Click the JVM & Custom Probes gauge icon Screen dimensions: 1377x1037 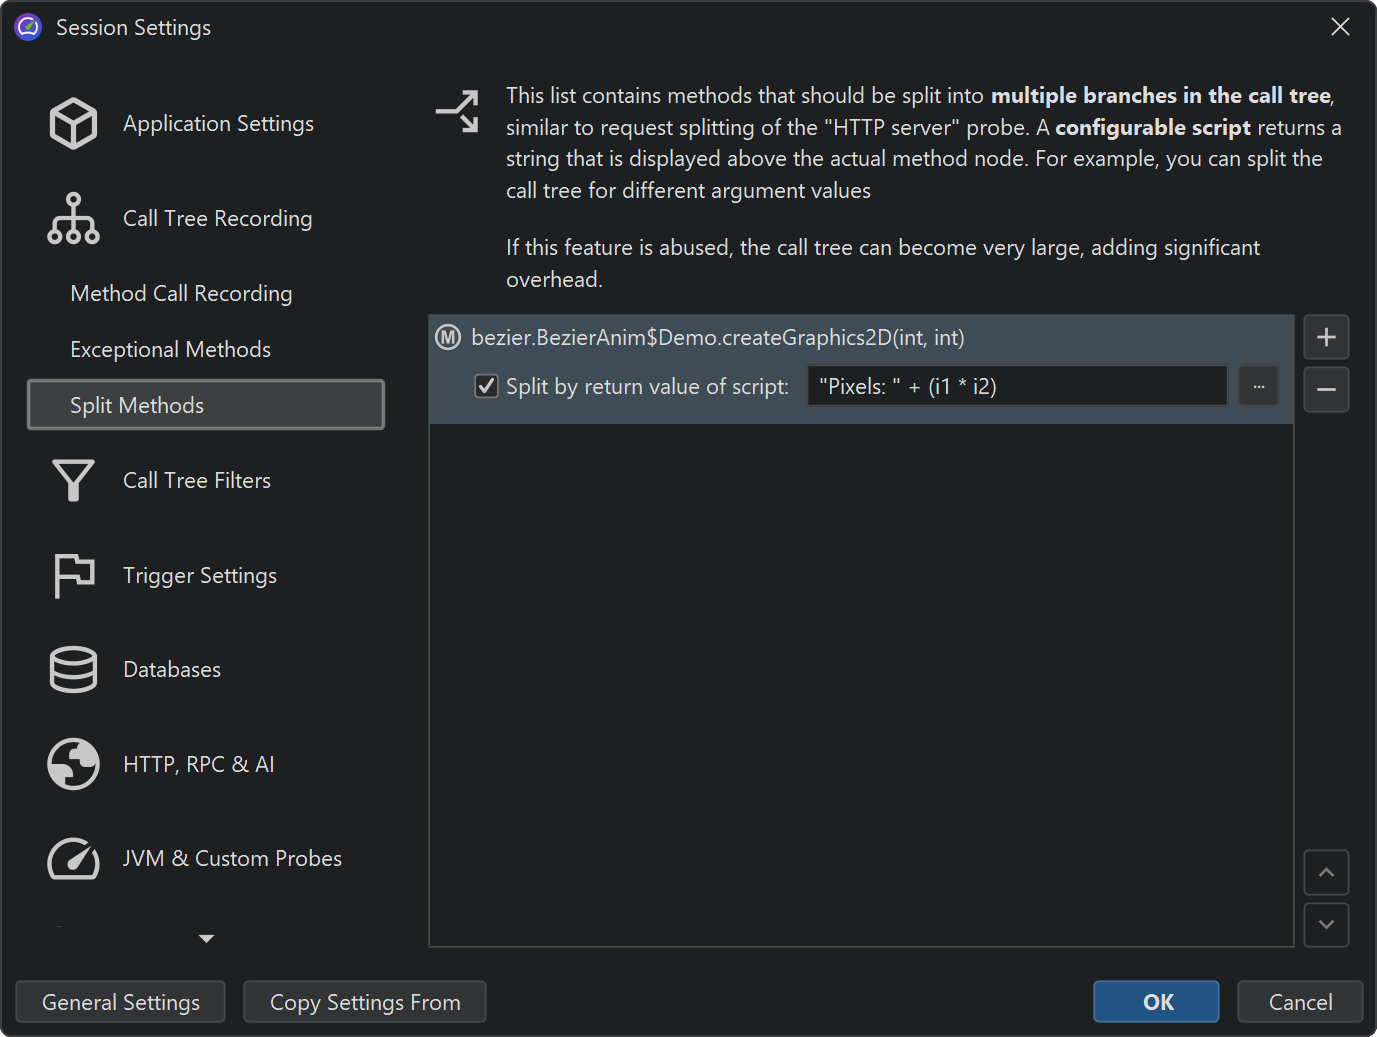click(x=73, y=858)
